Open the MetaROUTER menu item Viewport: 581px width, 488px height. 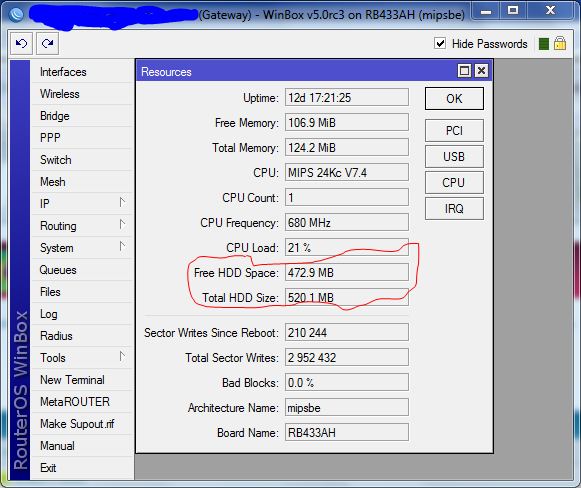(82, 402)
